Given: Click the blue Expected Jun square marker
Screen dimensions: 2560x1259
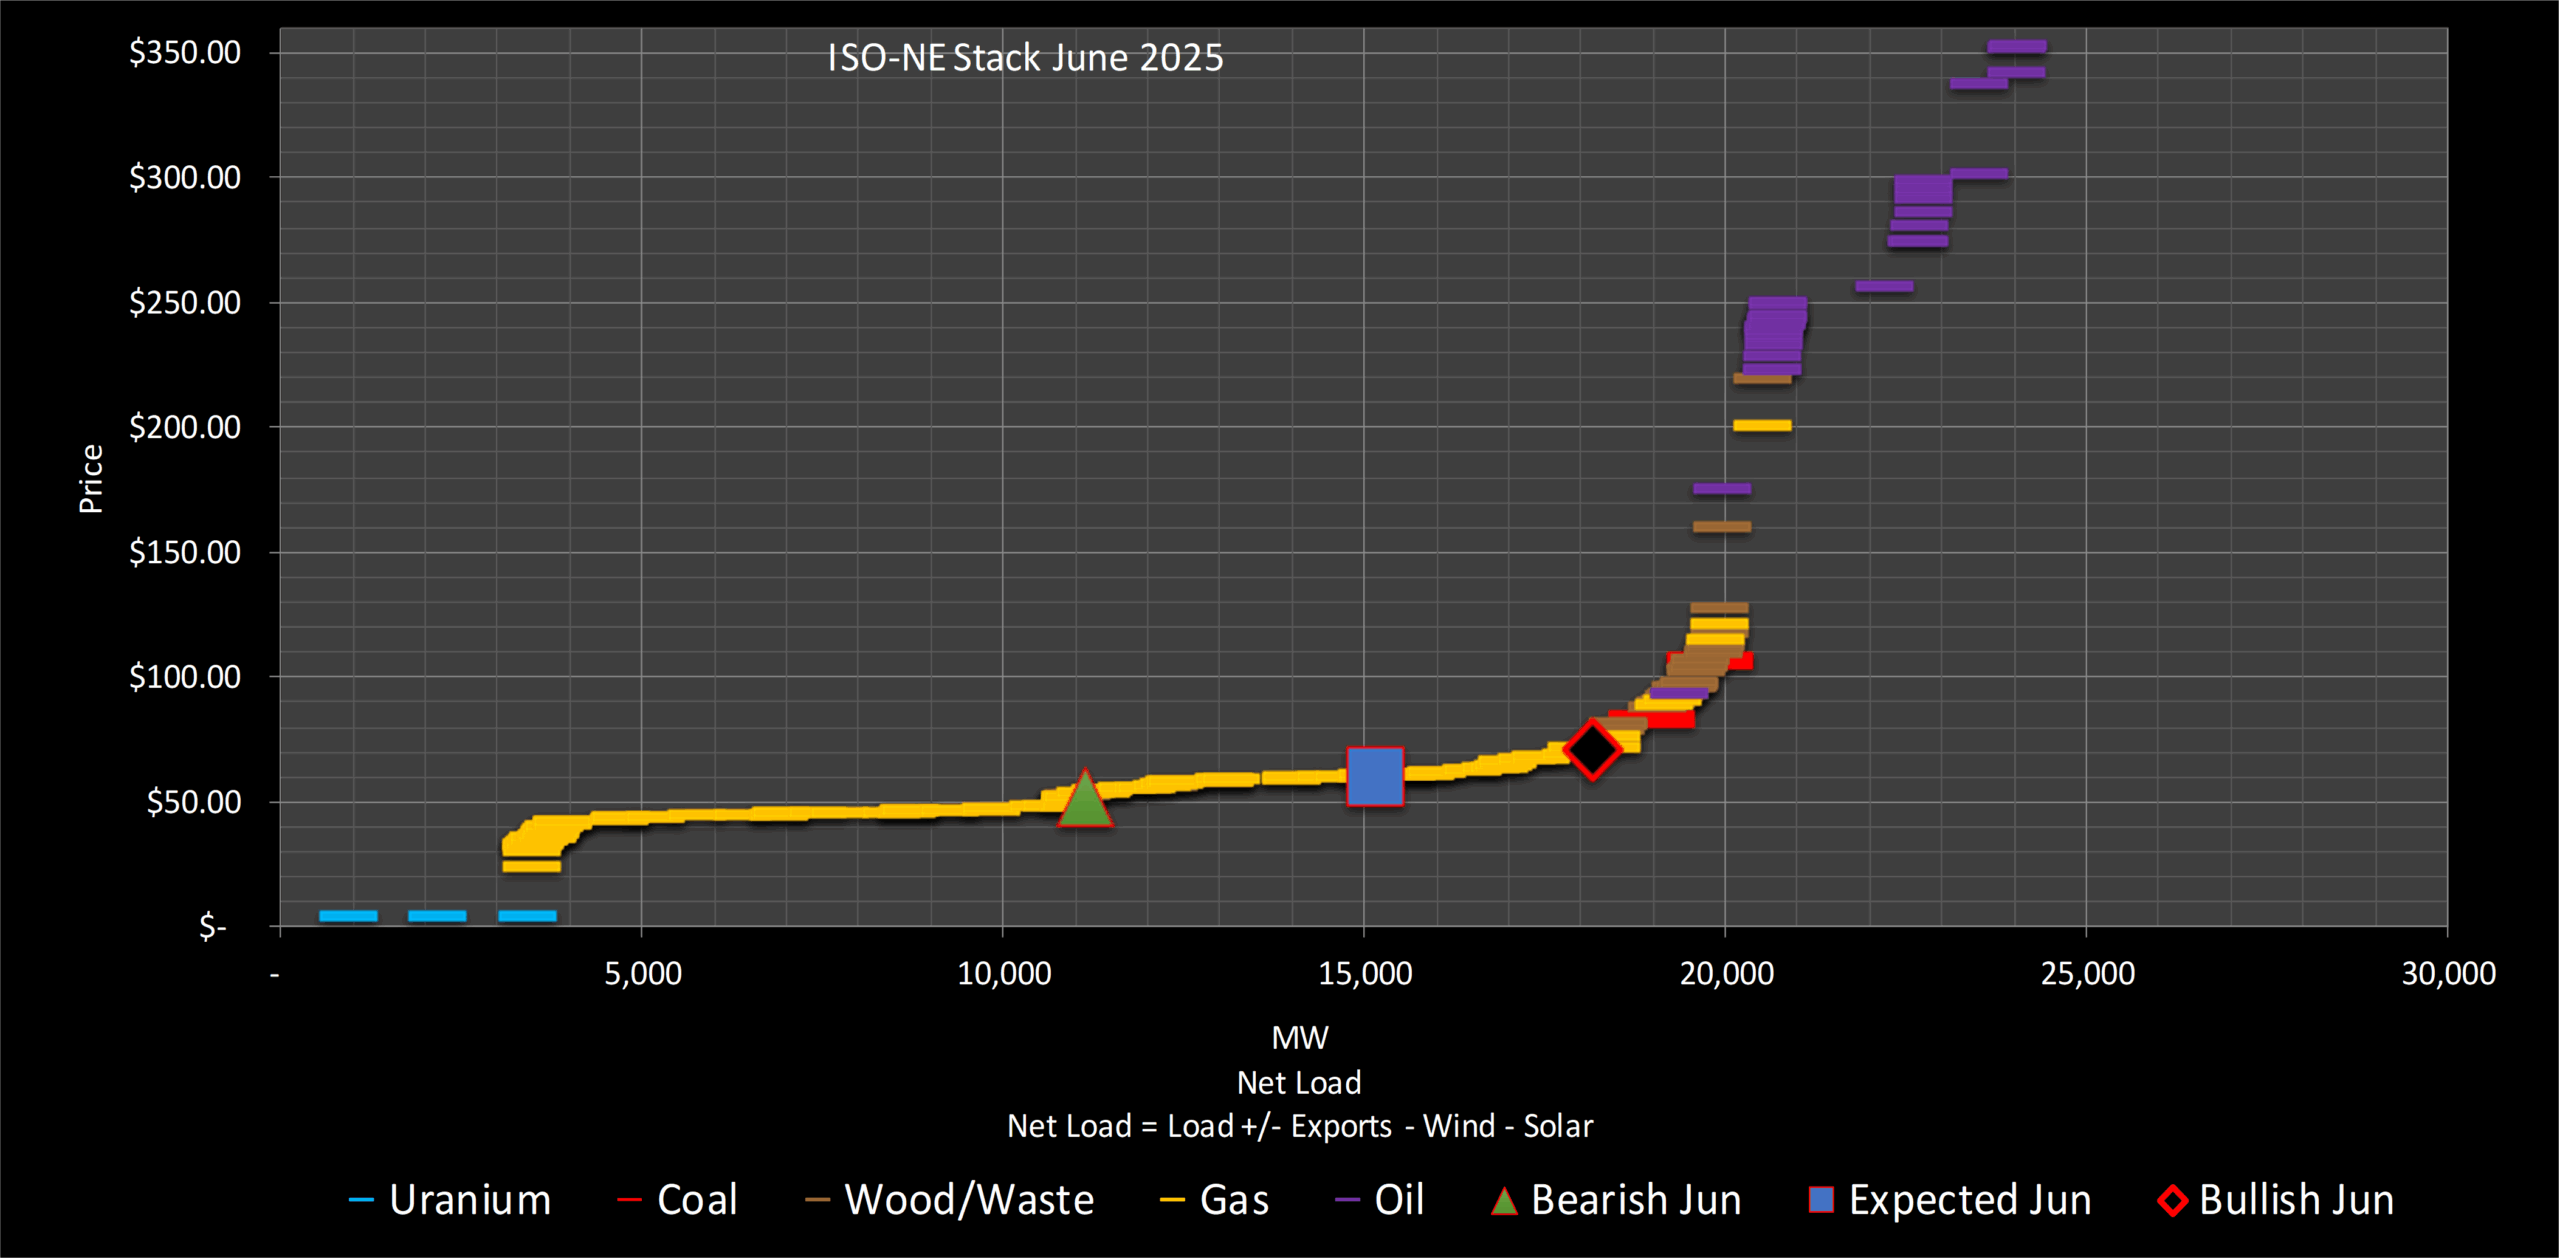Looking at the screenshot, I should tap(1375, 776).
